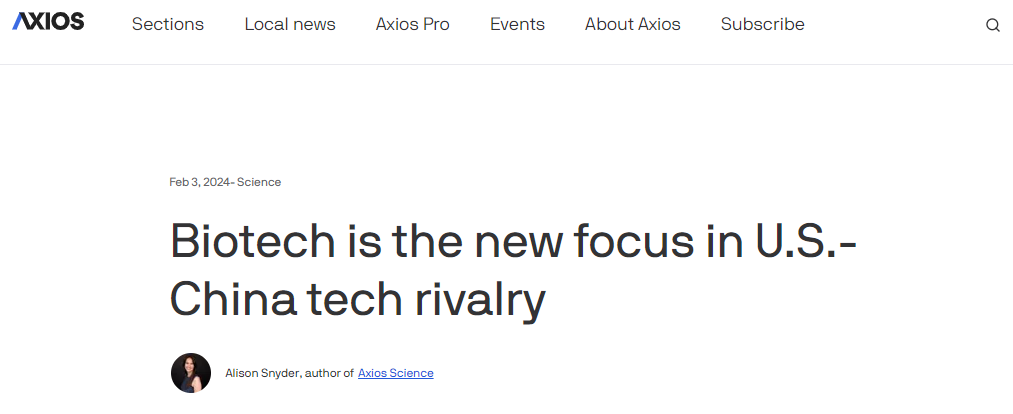This screenshot has height=414, width=1013.
Task: Click the Feb 3, 2024 date
Action: [200, 182]
